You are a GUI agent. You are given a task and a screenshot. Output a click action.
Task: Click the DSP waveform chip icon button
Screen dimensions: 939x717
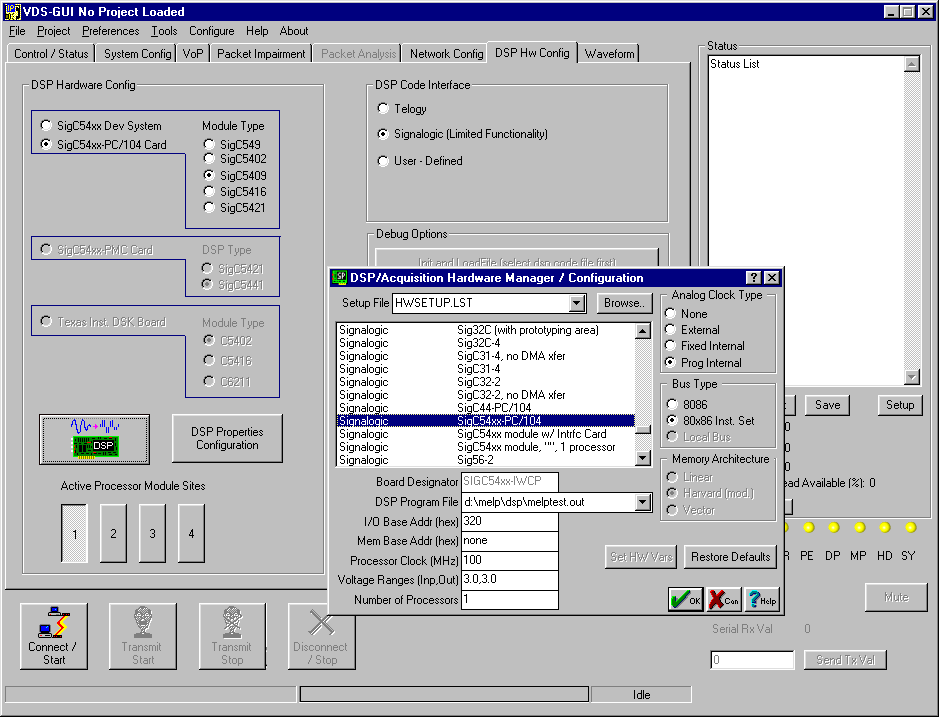tap(95, 438)
